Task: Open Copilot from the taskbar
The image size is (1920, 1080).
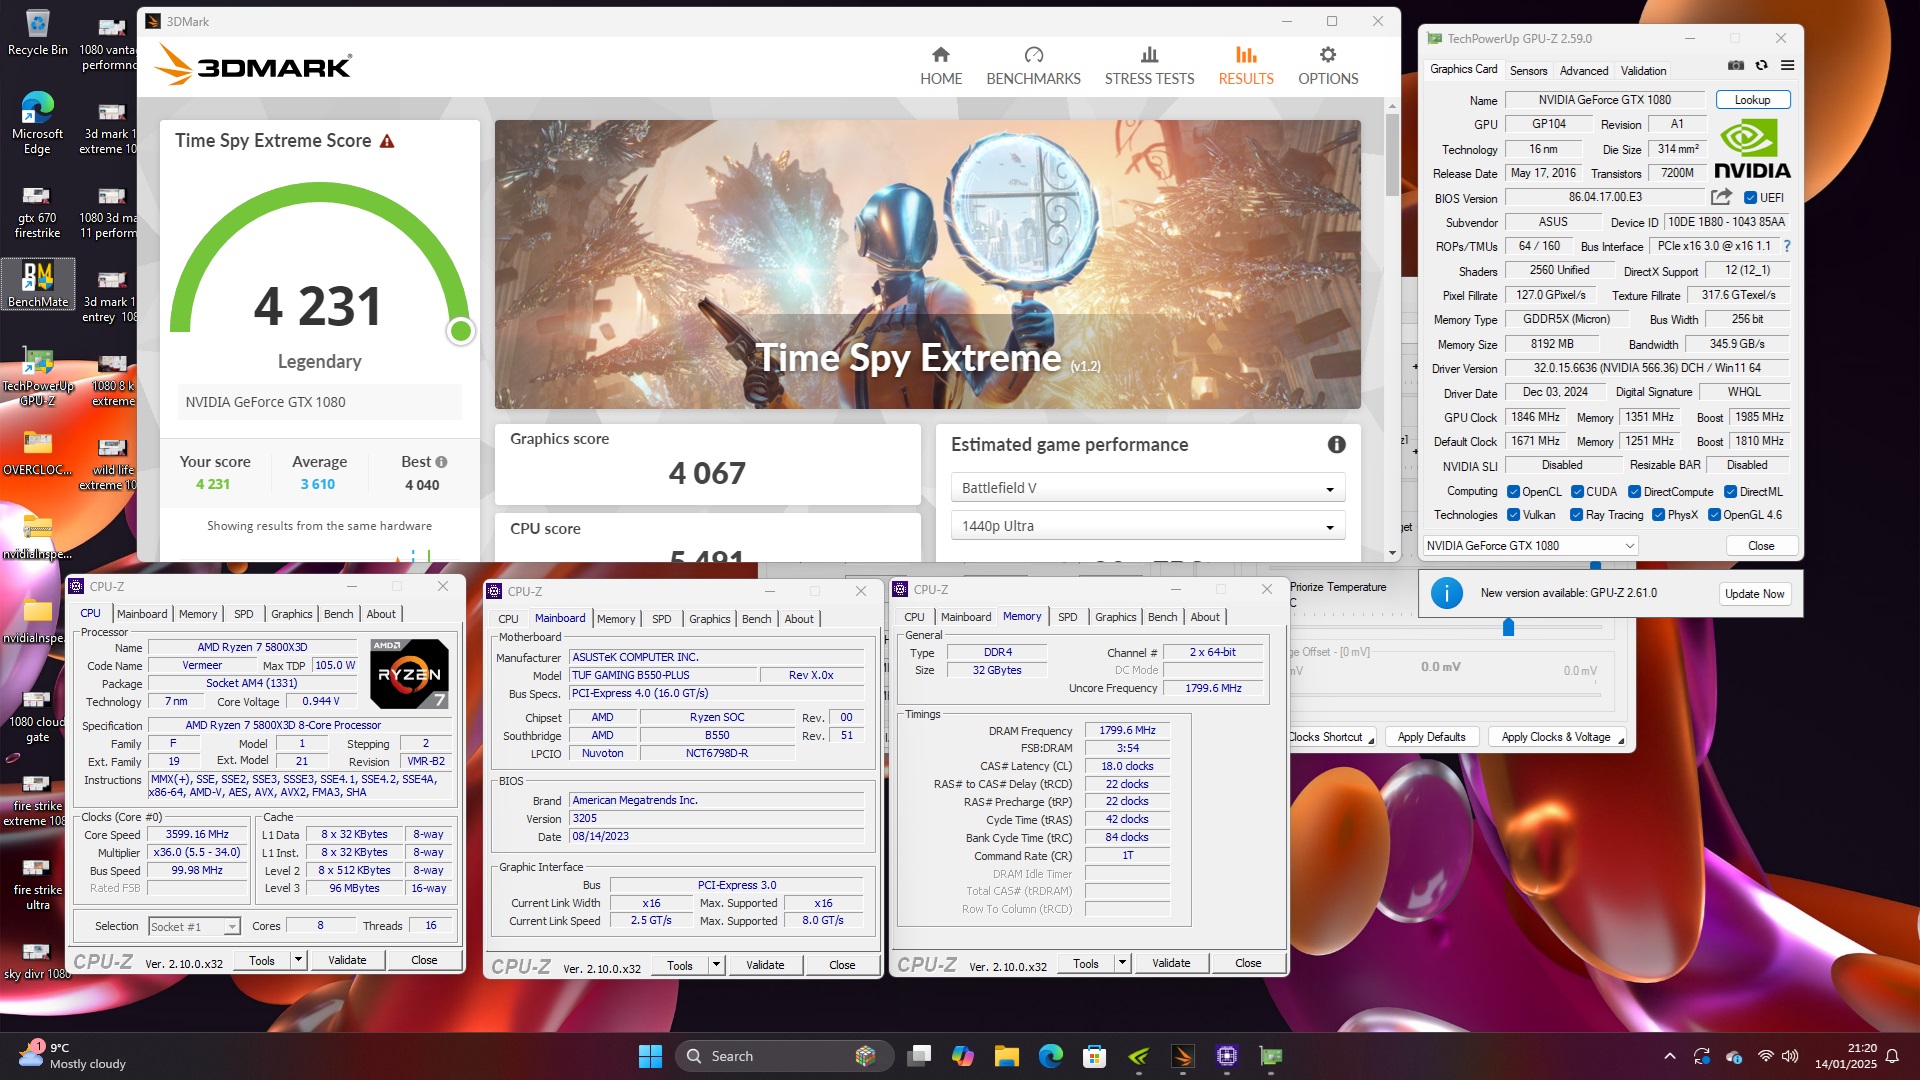Action: (962, 1056)
